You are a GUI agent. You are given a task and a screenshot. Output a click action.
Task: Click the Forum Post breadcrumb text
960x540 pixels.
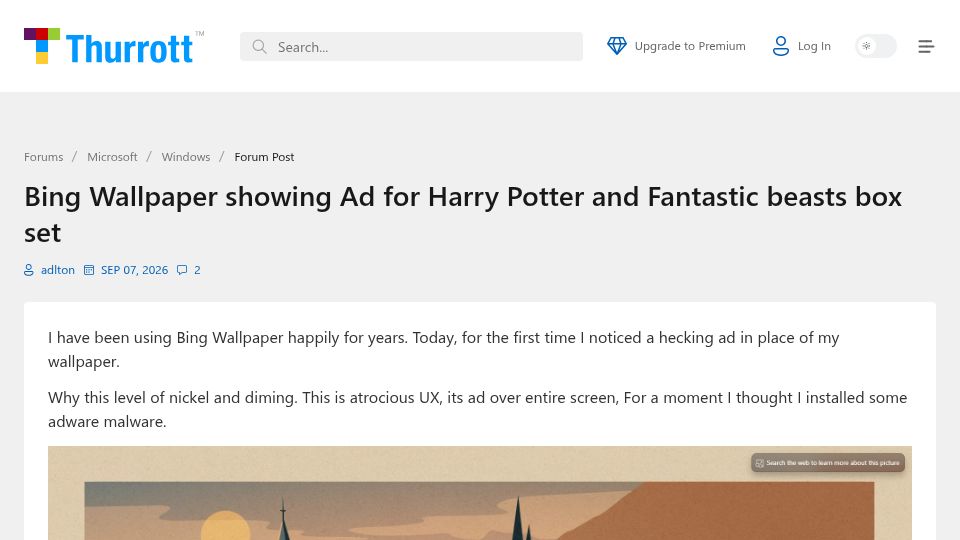(x=264, y=157)
